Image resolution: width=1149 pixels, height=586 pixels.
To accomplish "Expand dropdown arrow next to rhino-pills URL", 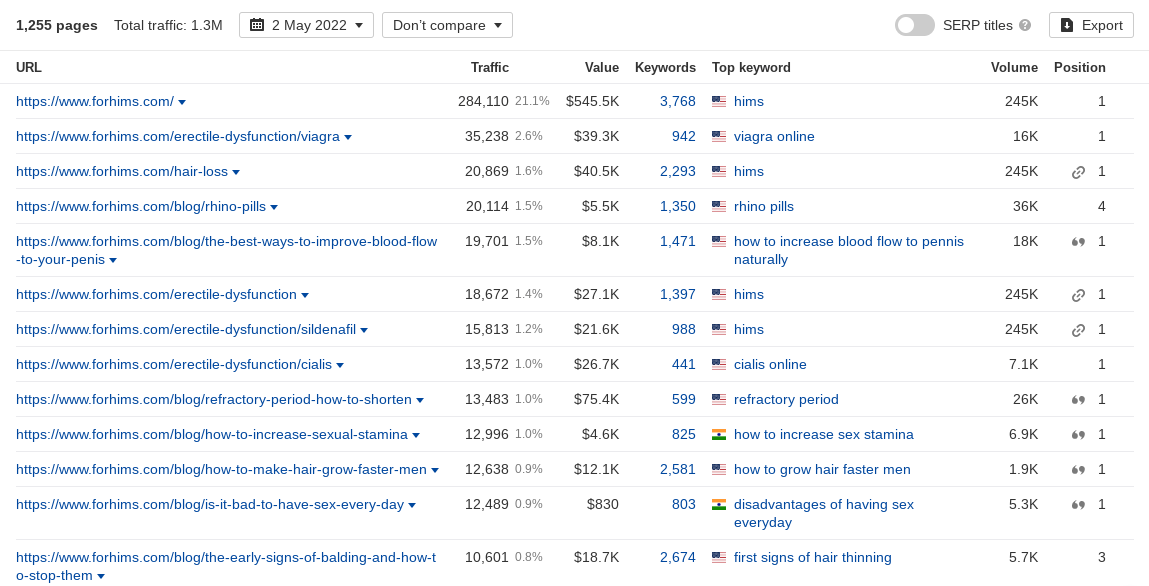I will point(274,207).
